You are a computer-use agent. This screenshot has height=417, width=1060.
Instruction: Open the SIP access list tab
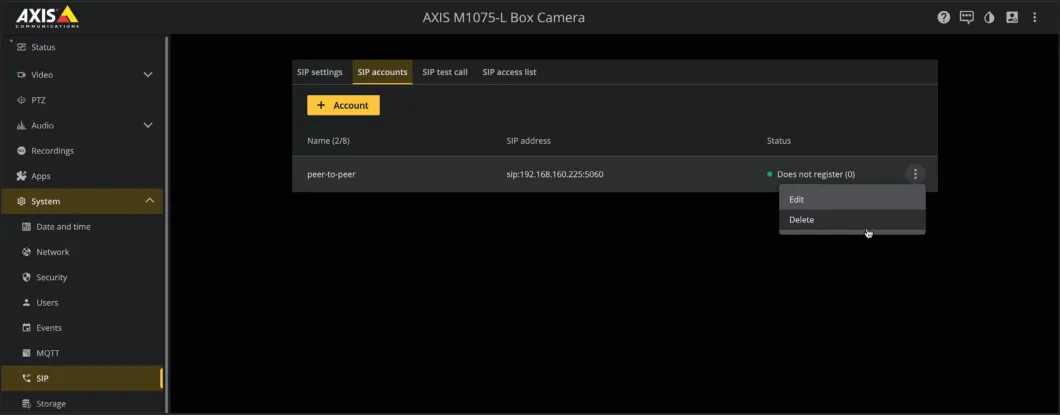pyautogui.click(x=510, y=72)
